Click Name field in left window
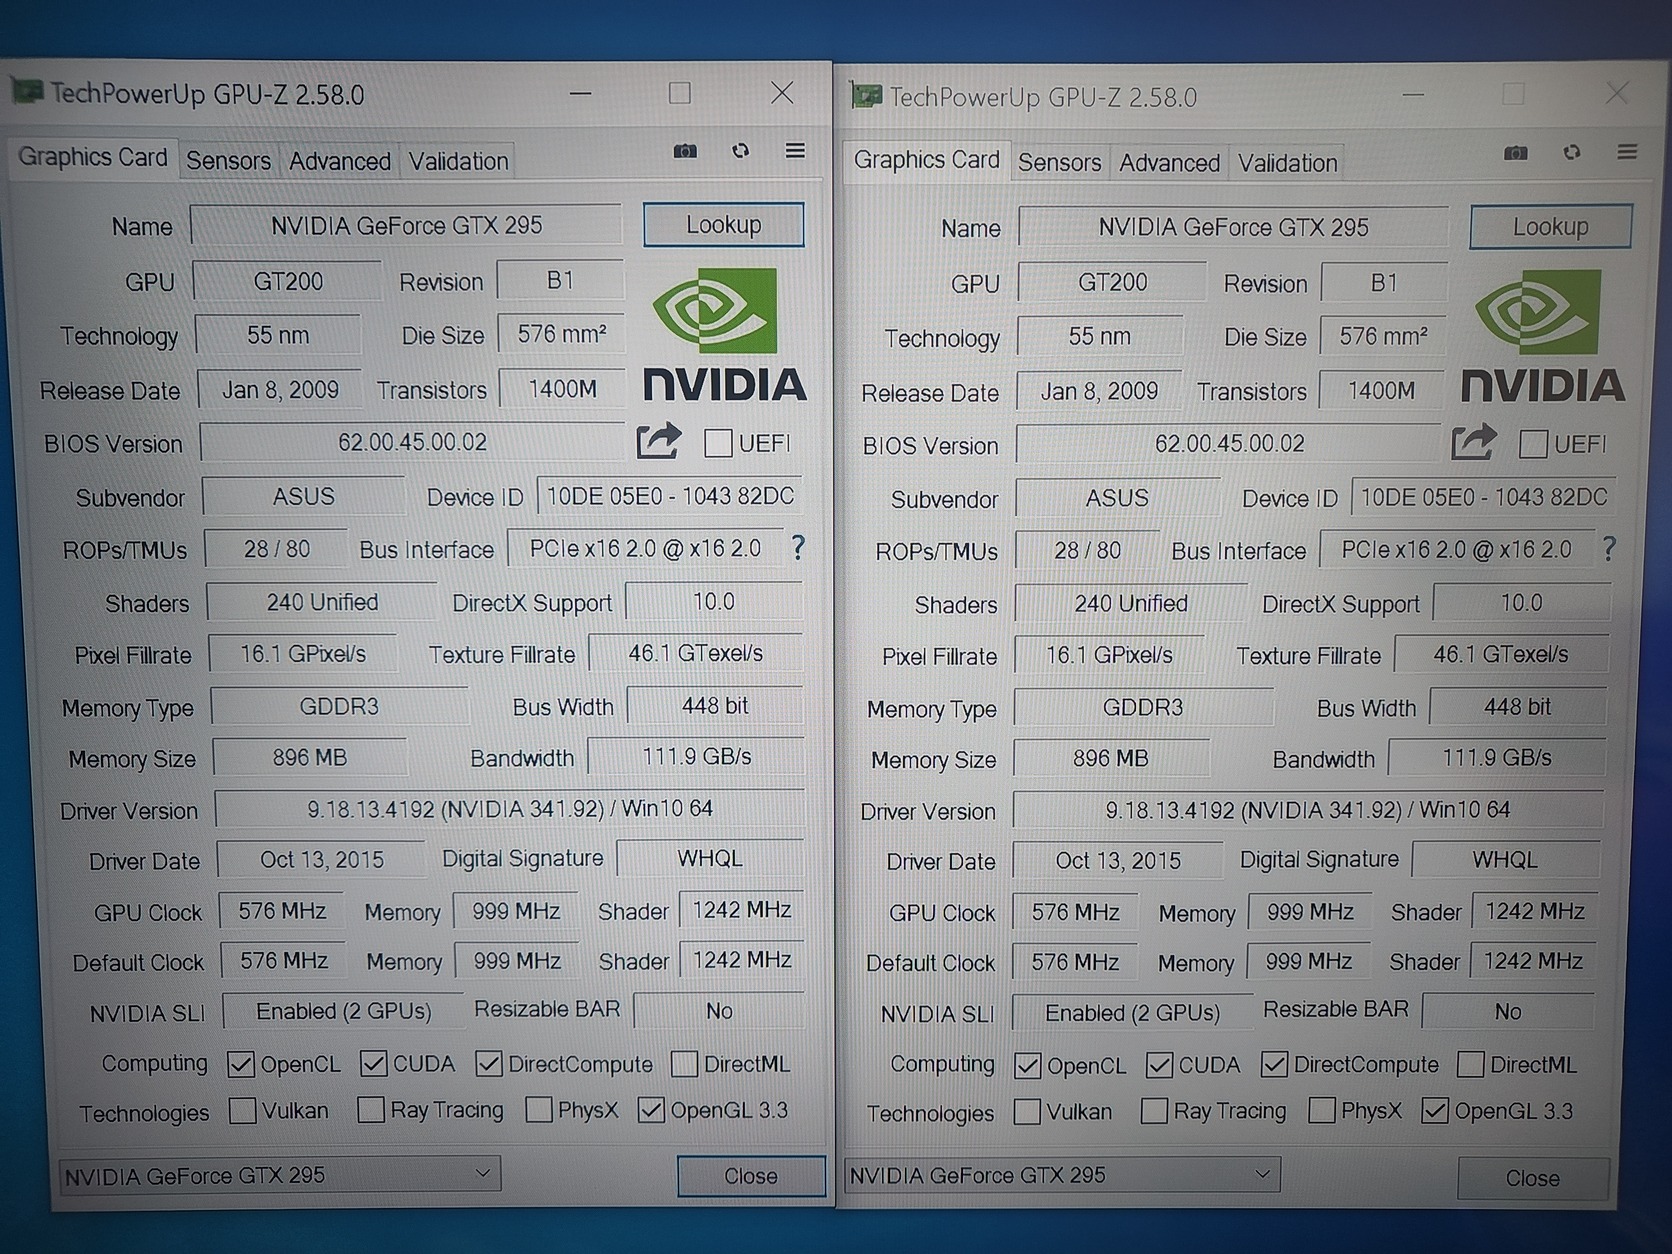This screenshot has height=1254, width=1672. (406, 225)
